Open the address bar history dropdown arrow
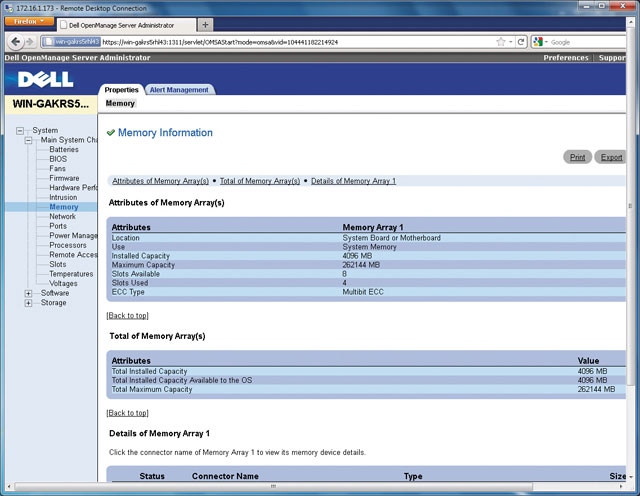The height and width of the screenshot is (496, 640). 511,42
